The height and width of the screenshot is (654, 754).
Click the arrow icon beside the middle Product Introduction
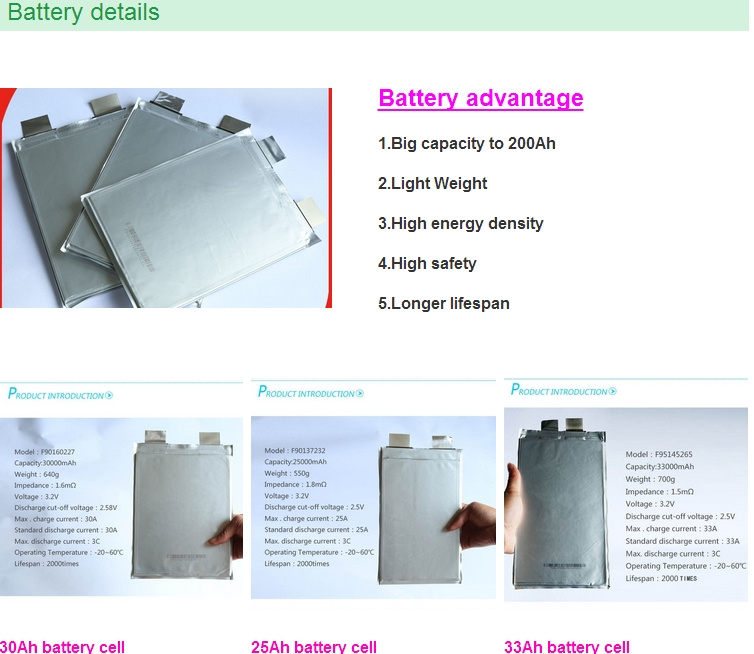tap(360, 393)
